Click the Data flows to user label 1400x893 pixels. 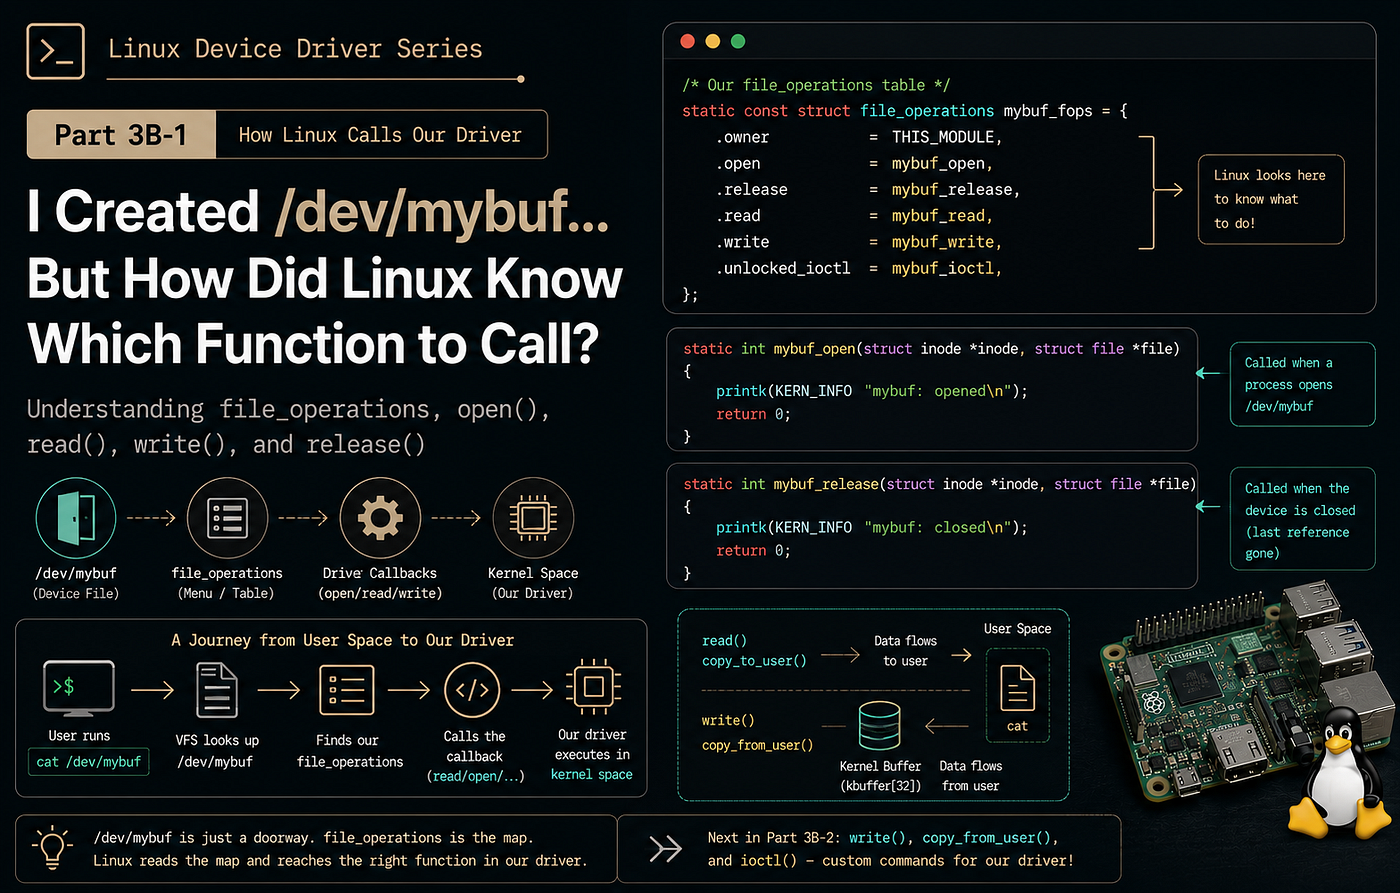(905, 651)
